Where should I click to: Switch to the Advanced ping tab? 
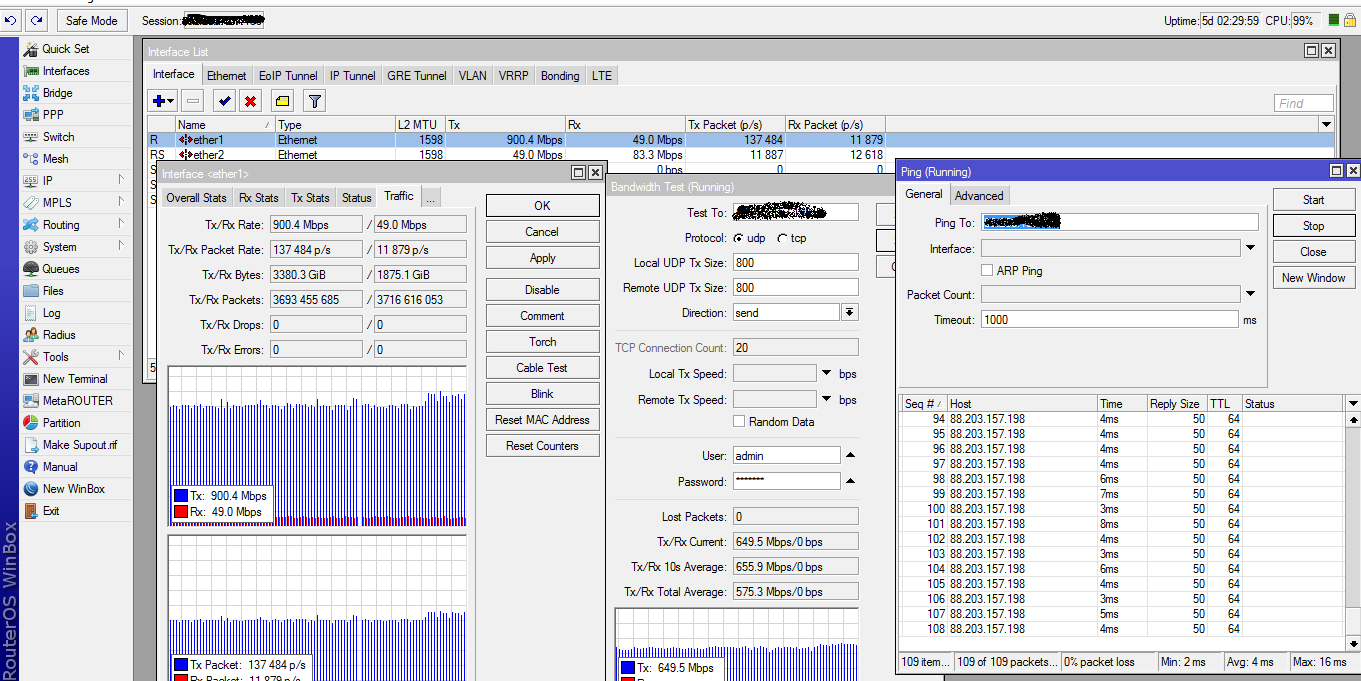coord(978,196)
